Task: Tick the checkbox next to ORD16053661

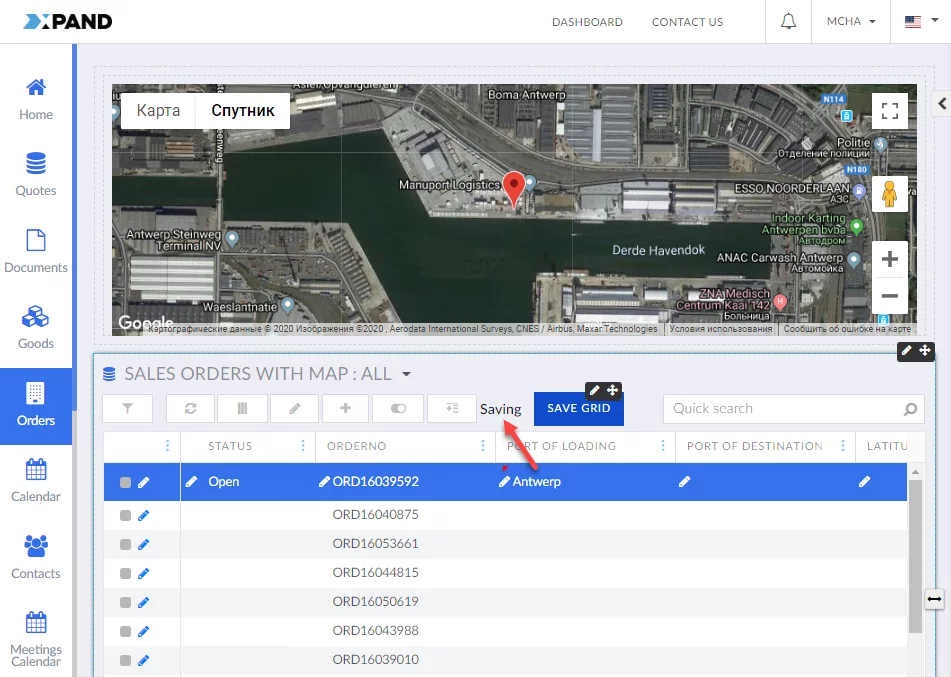Action: tap(125, 544)
